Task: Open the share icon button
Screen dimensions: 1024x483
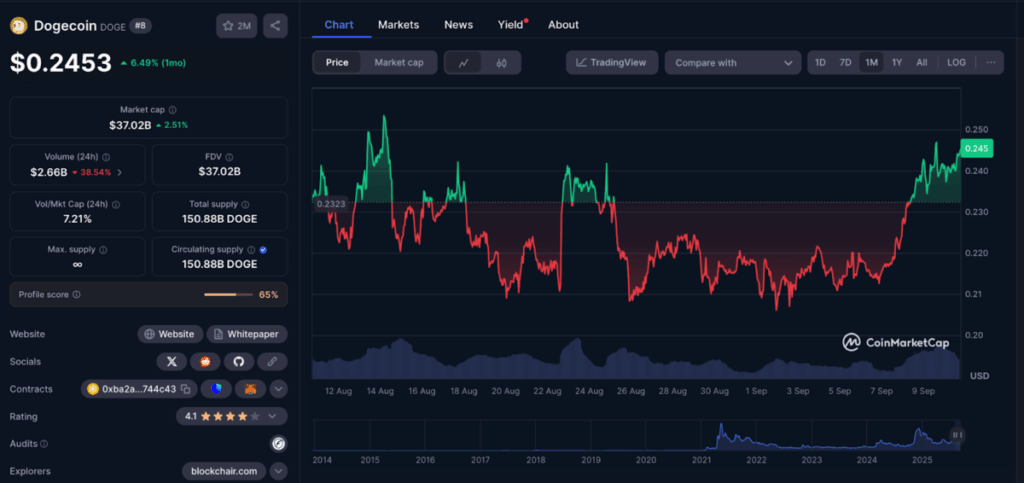Action: 275,26
